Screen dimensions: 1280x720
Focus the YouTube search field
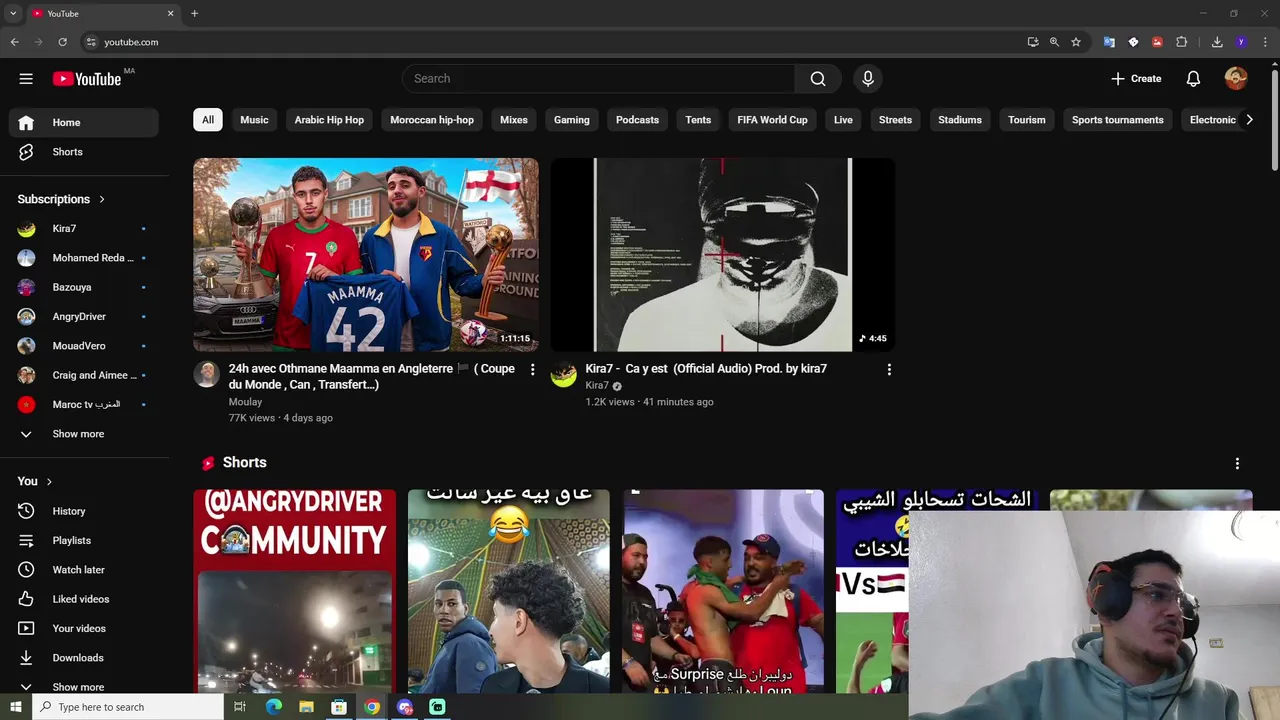pos(598,79)
